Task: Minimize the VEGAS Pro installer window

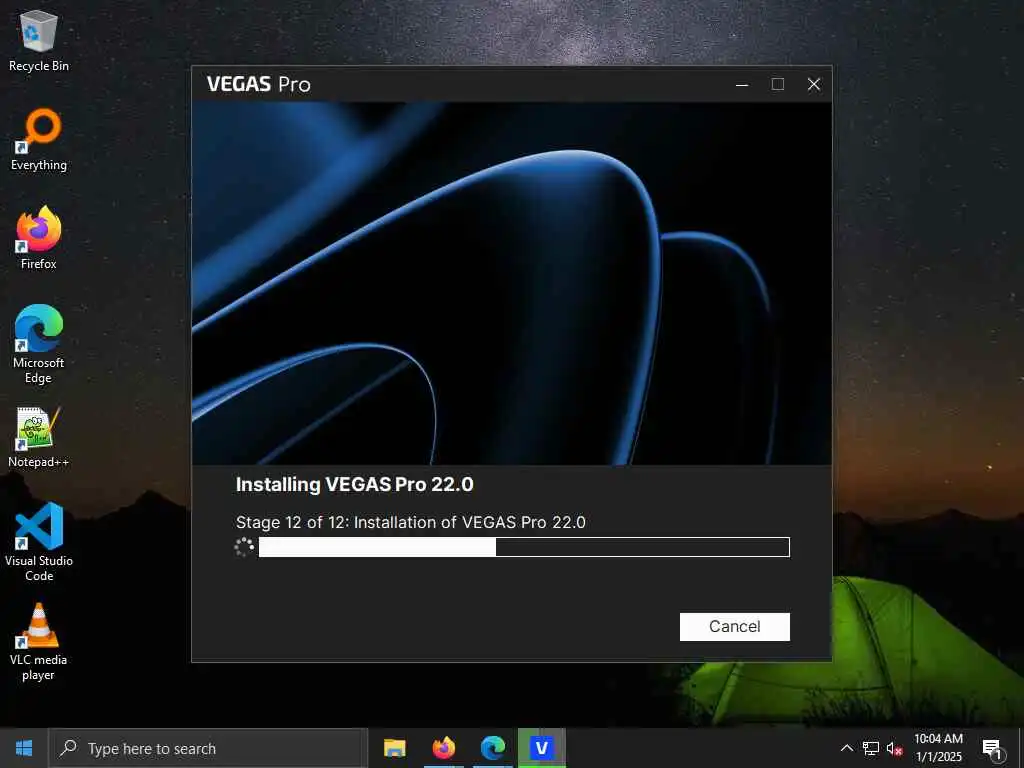Action: point(742,84)
